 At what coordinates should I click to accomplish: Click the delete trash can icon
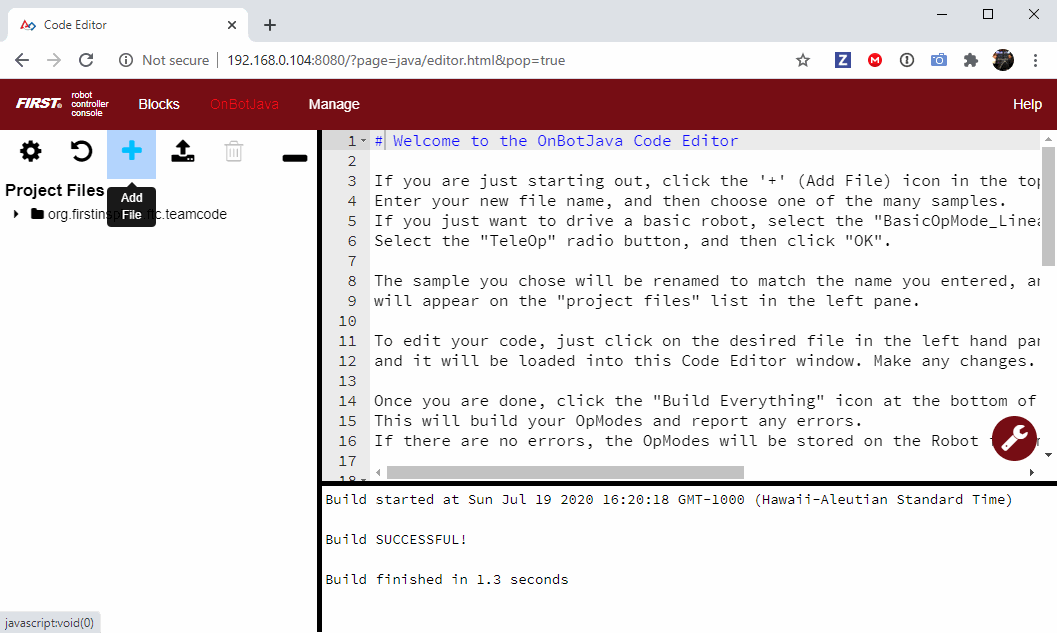(x=233, y=152)
